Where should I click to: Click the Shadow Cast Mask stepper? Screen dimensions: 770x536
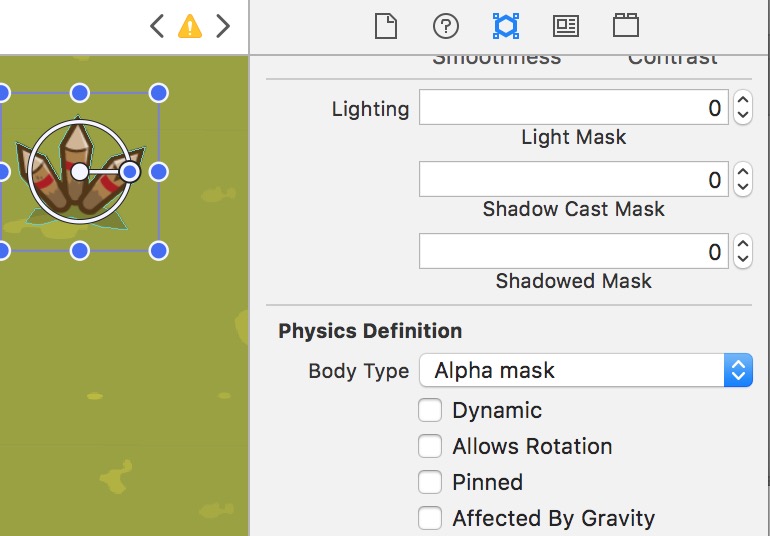[742, 180]
